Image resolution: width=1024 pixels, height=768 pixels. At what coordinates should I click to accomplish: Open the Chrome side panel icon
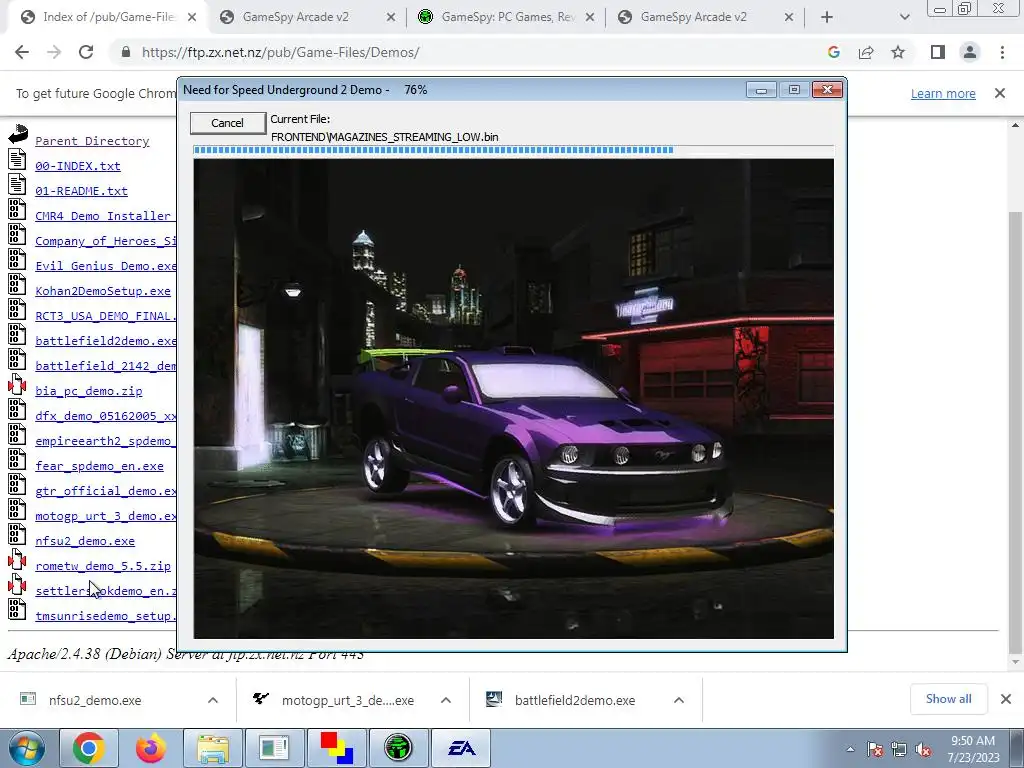pyautogui.click(x=938, y=52)
